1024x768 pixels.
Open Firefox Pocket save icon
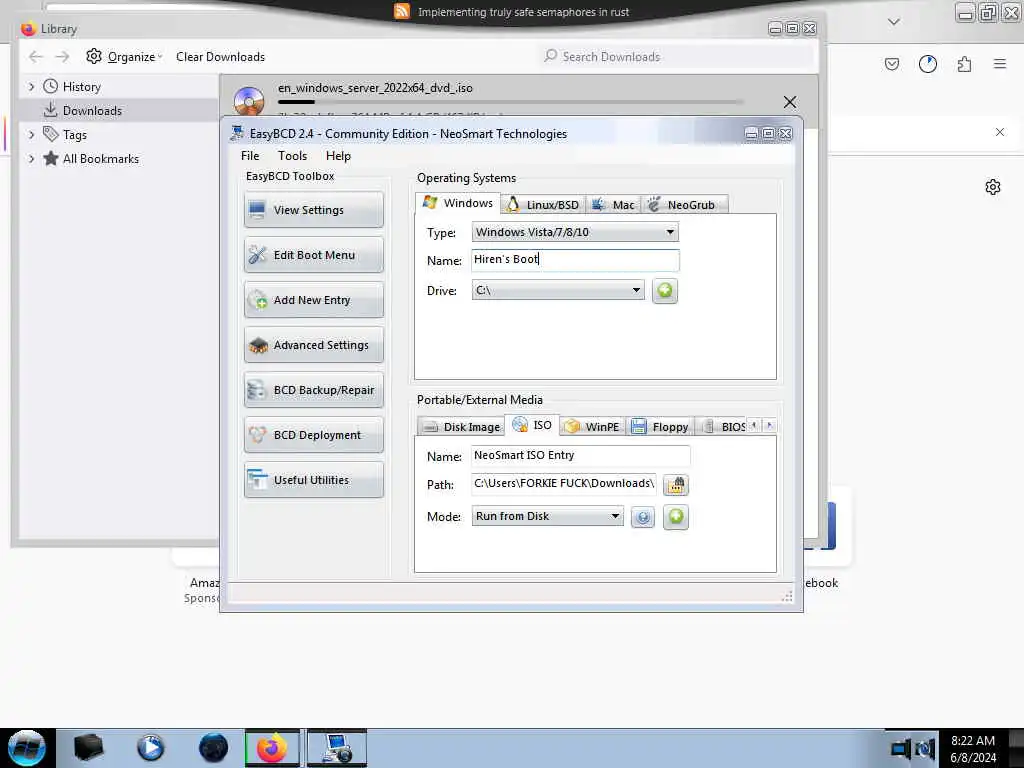click(891, 63)
